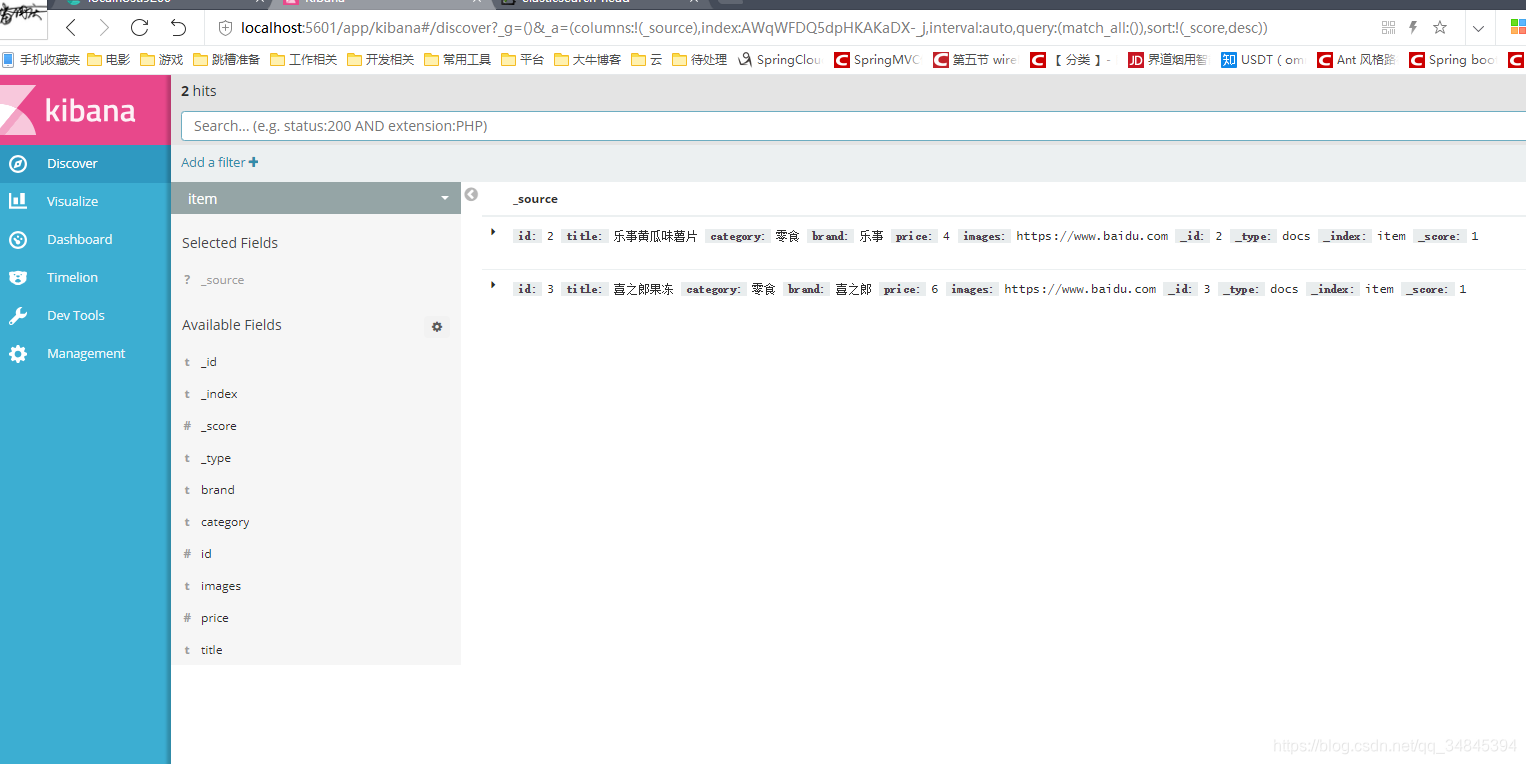The width and height of the screenshot is (1526, 764).
Task: Open Dev Tools in sidebar
Action: click(85, 315)
